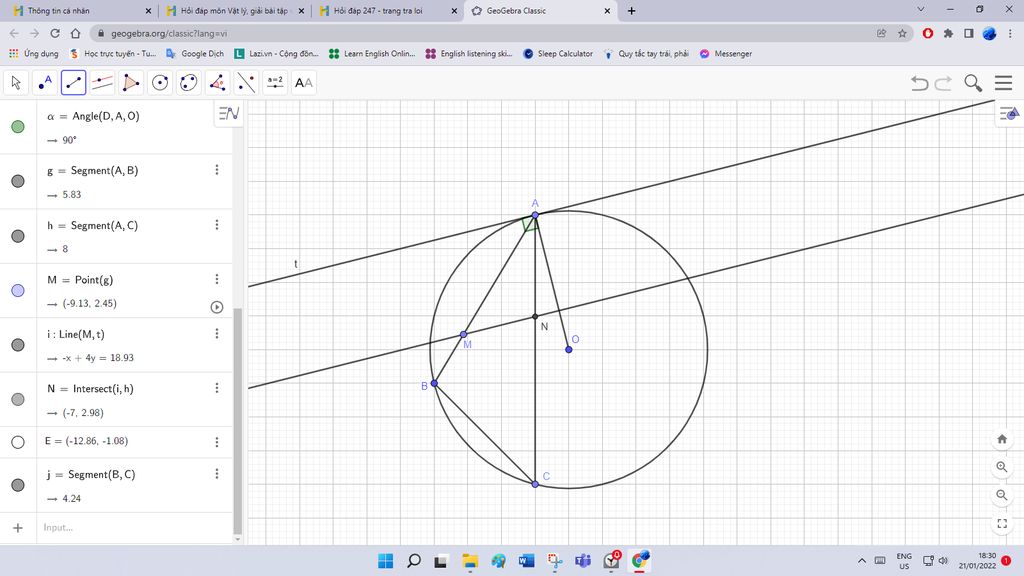Open options menu for Segment(B, C)
The height and width of the screenshot is (576, 1024).
(217, 473)
